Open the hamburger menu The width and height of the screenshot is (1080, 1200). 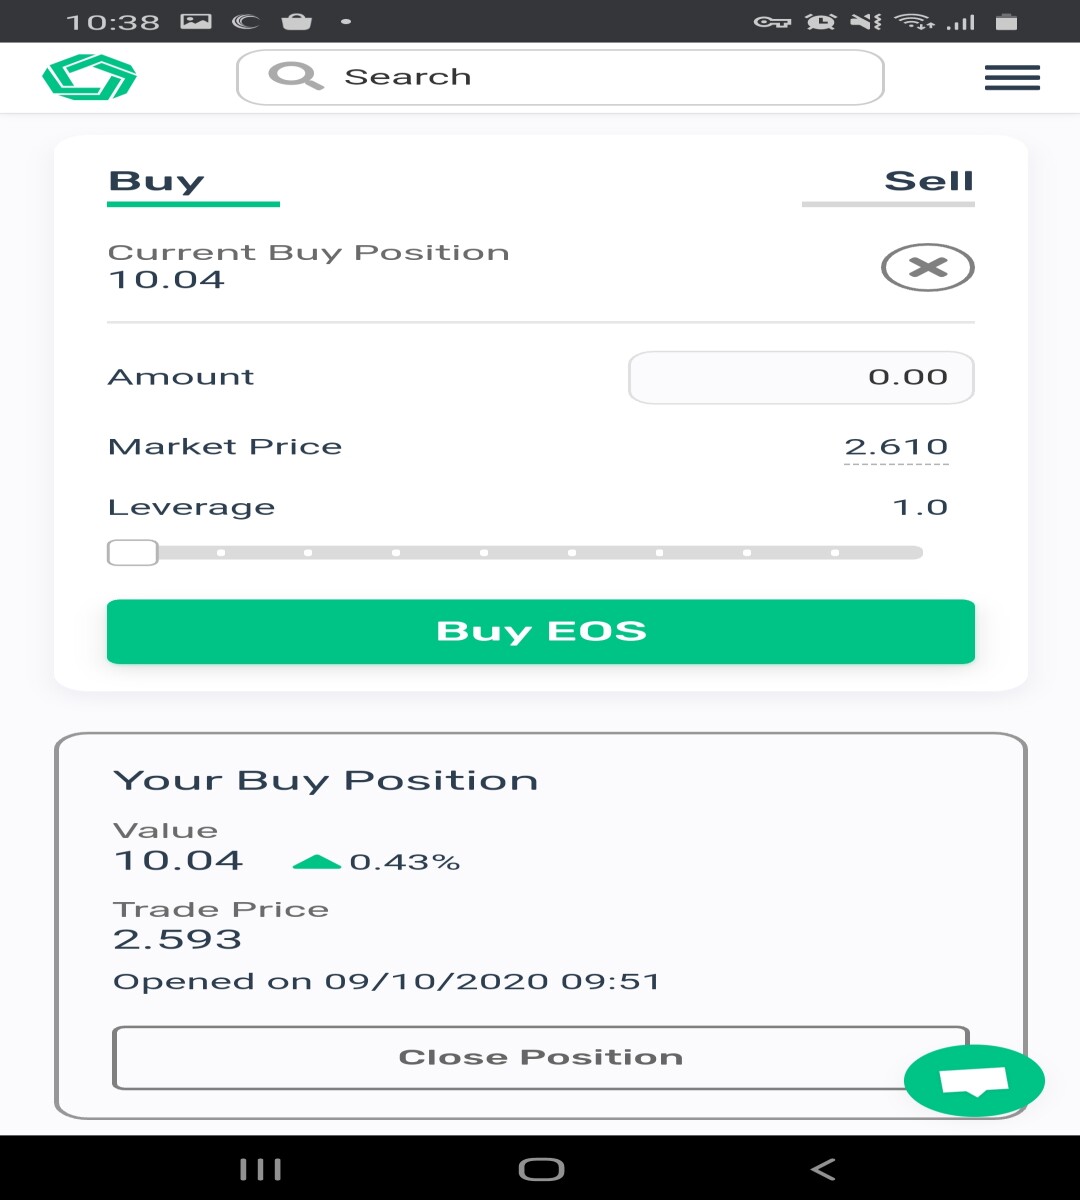click(x=1012, y=78)
